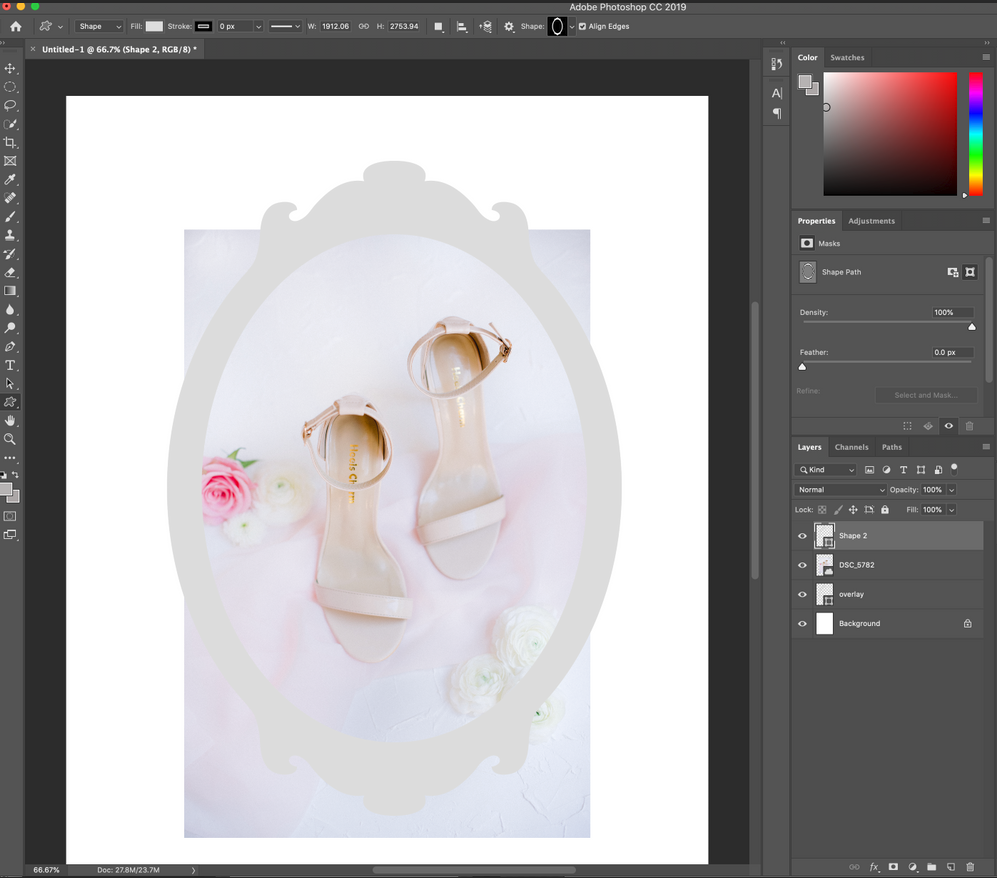This screenshot has height=878, width=997.
Task: Select the Eyedropper tool
Action: (x=11, y=179)
